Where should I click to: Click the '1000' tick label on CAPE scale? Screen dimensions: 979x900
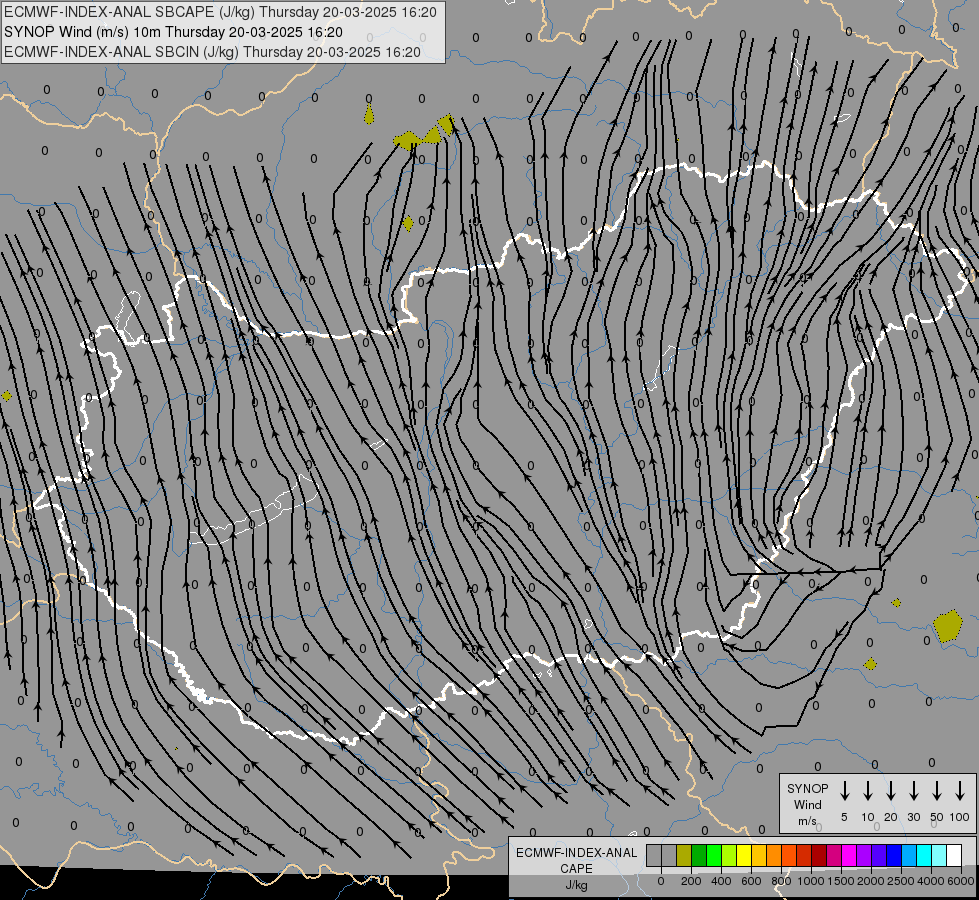click(x=811, y=881)
